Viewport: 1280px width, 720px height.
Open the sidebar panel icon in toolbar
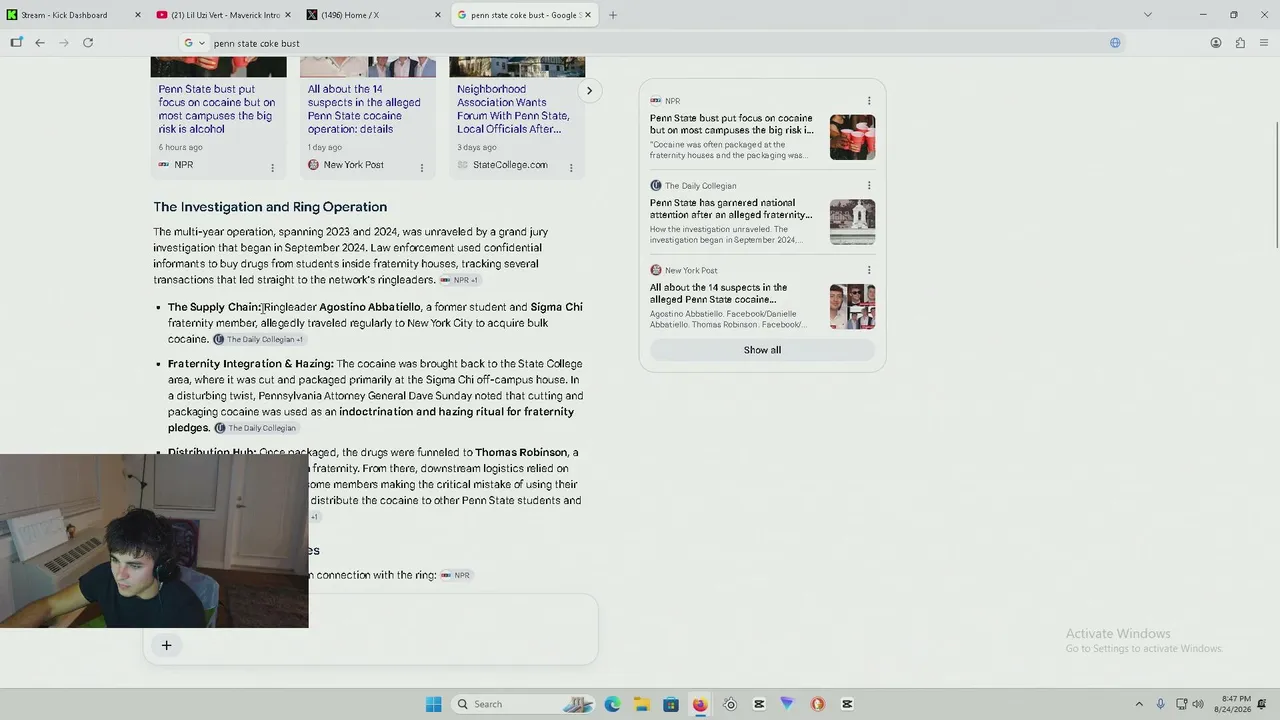click(x=16, y=43)
